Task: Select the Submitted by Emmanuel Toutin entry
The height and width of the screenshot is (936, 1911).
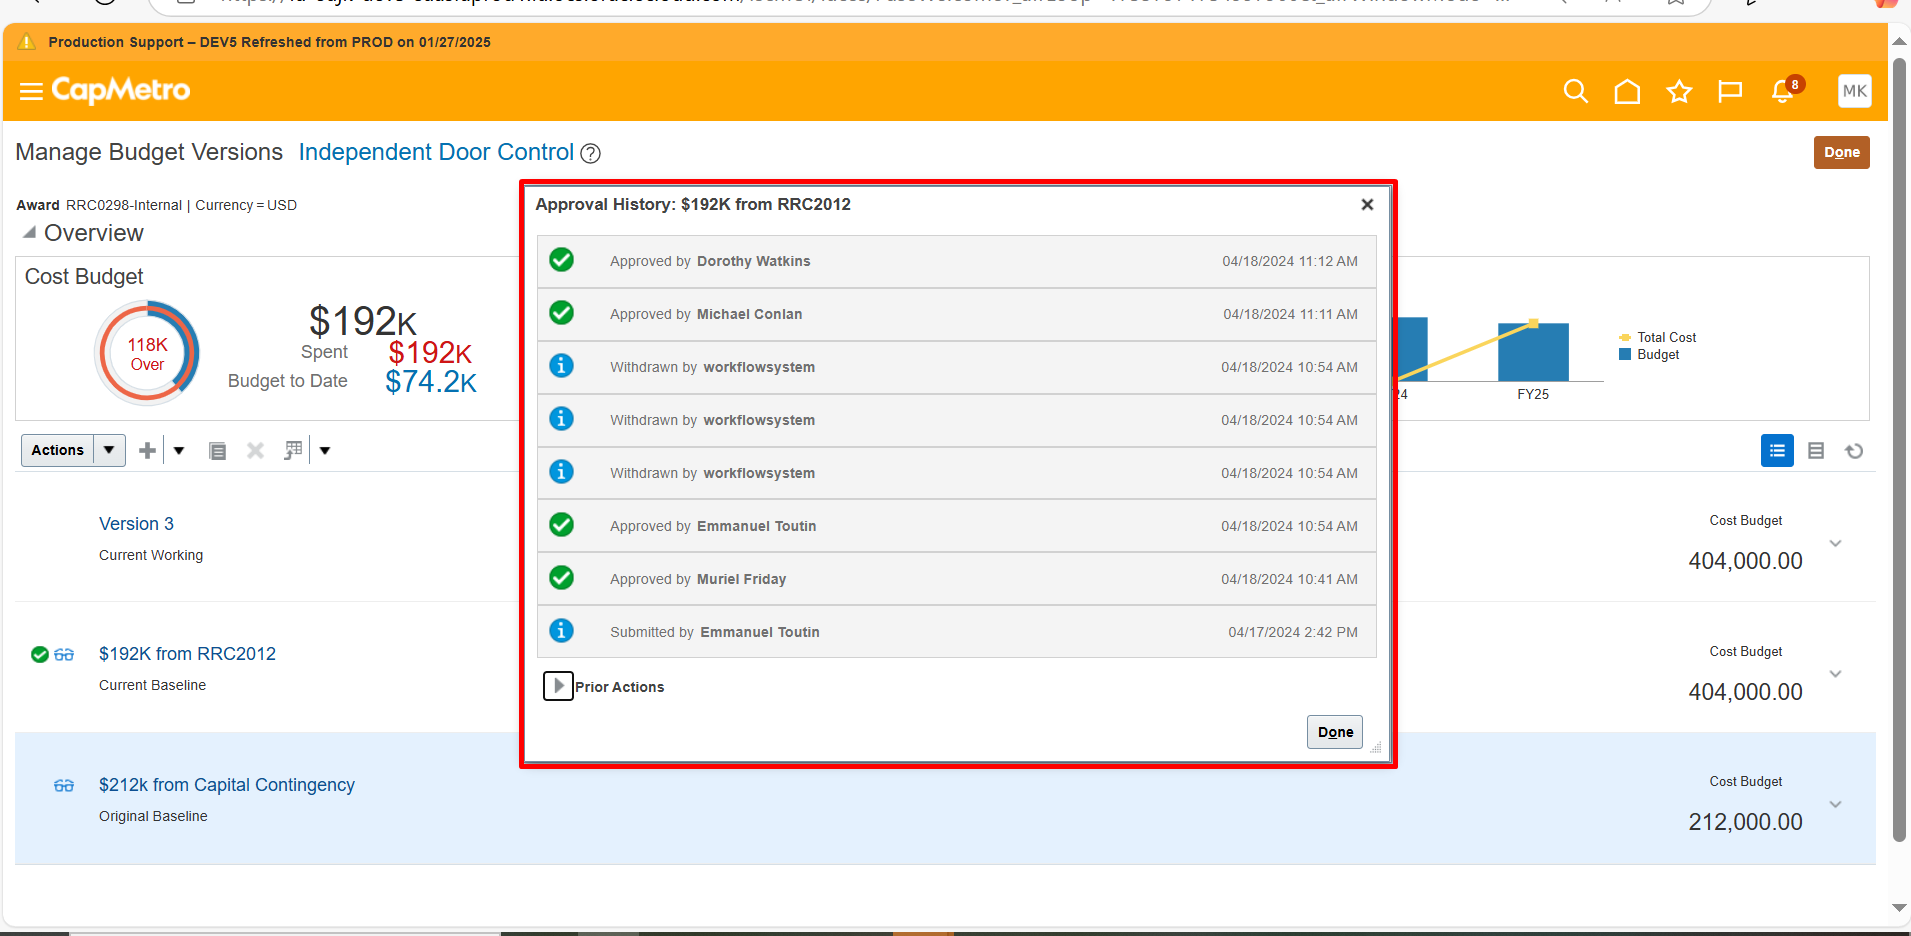Action: (x=957, y=632)
